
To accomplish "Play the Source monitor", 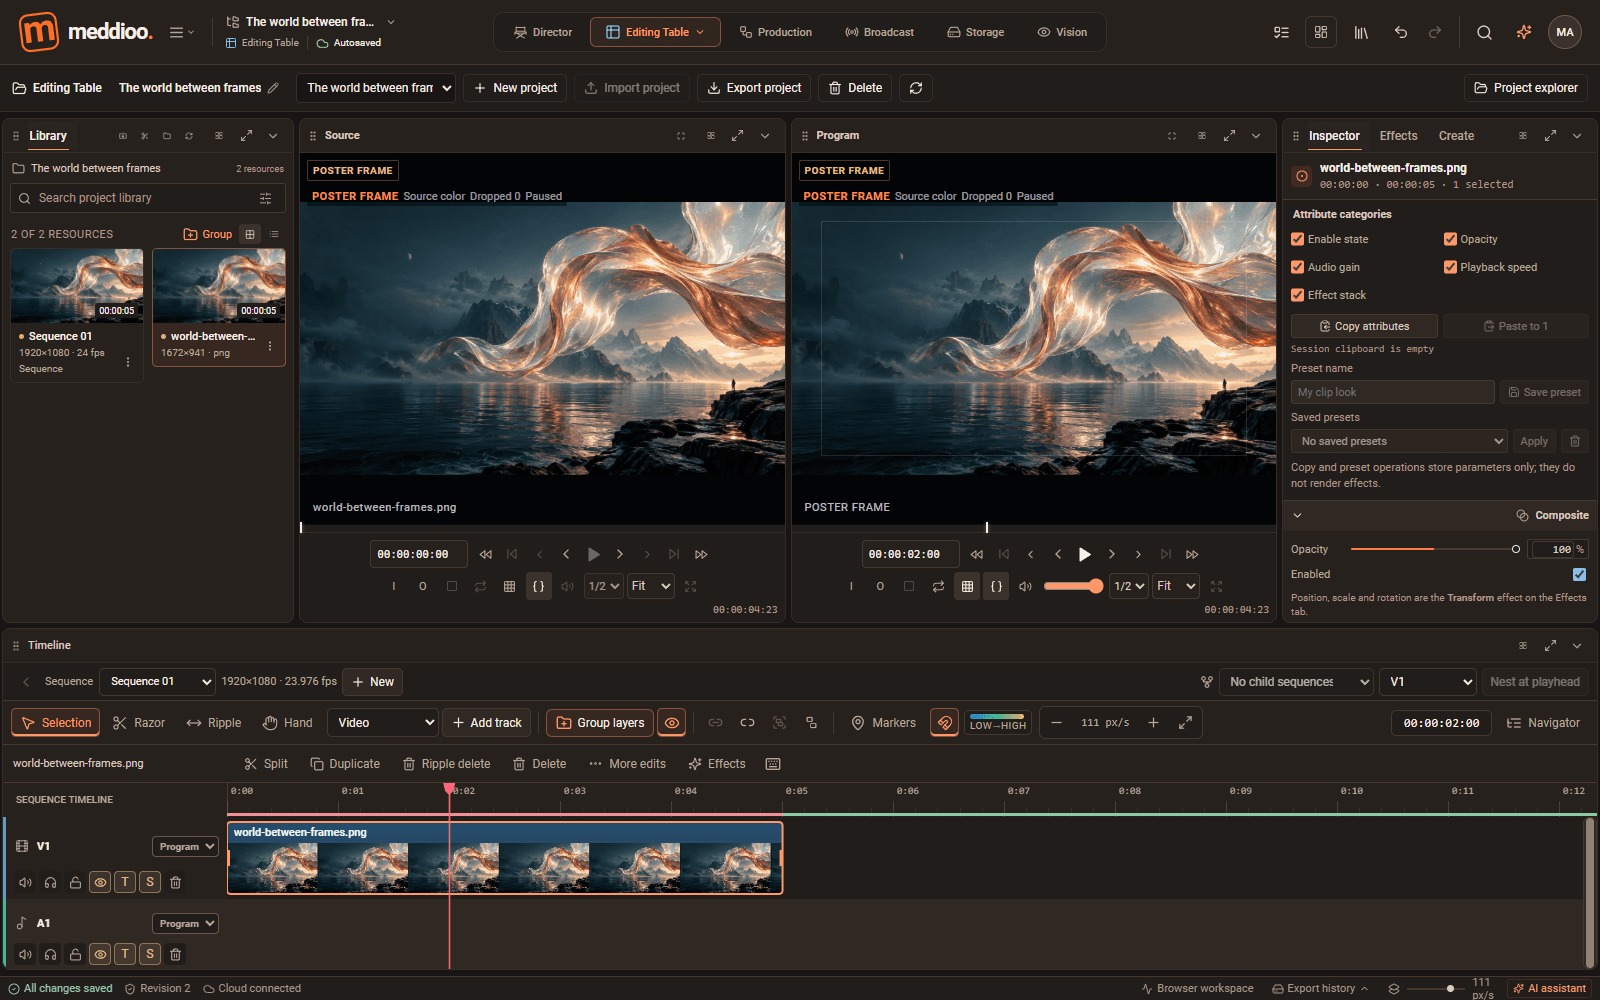I will (x=593, y=554).
